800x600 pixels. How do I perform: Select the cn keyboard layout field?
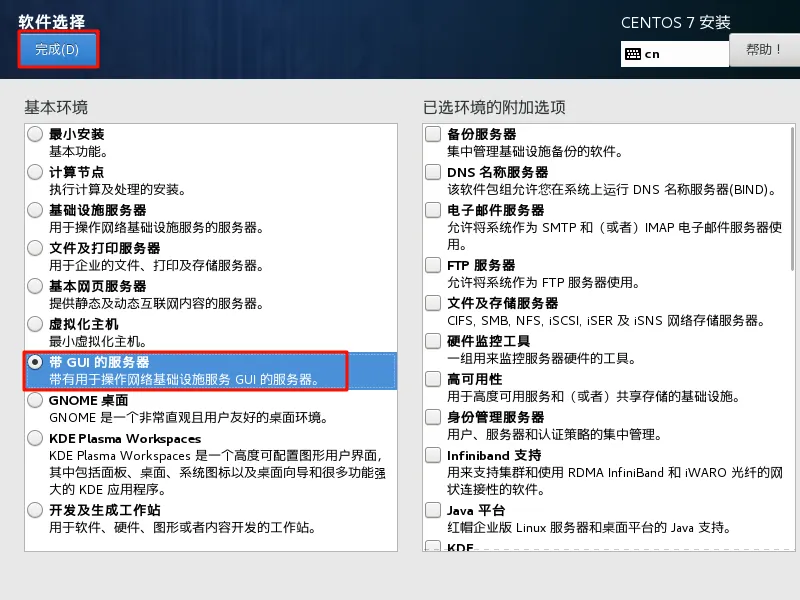674,54
